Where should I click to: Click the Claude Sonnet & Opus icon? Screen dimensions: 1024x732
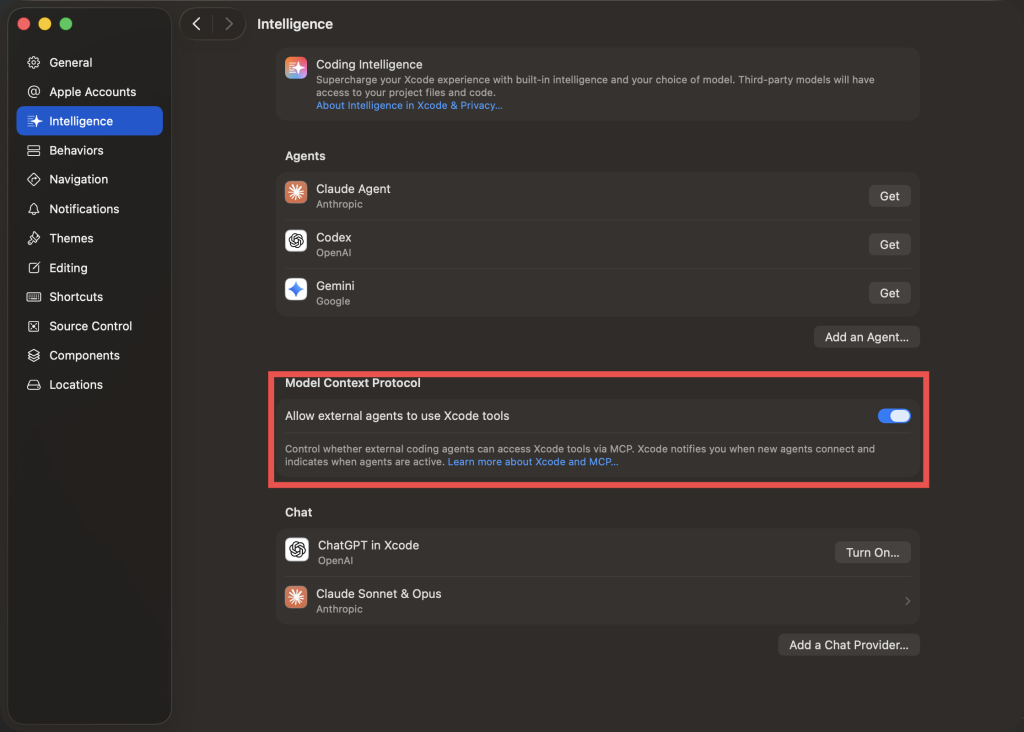(x=296, y=597)
